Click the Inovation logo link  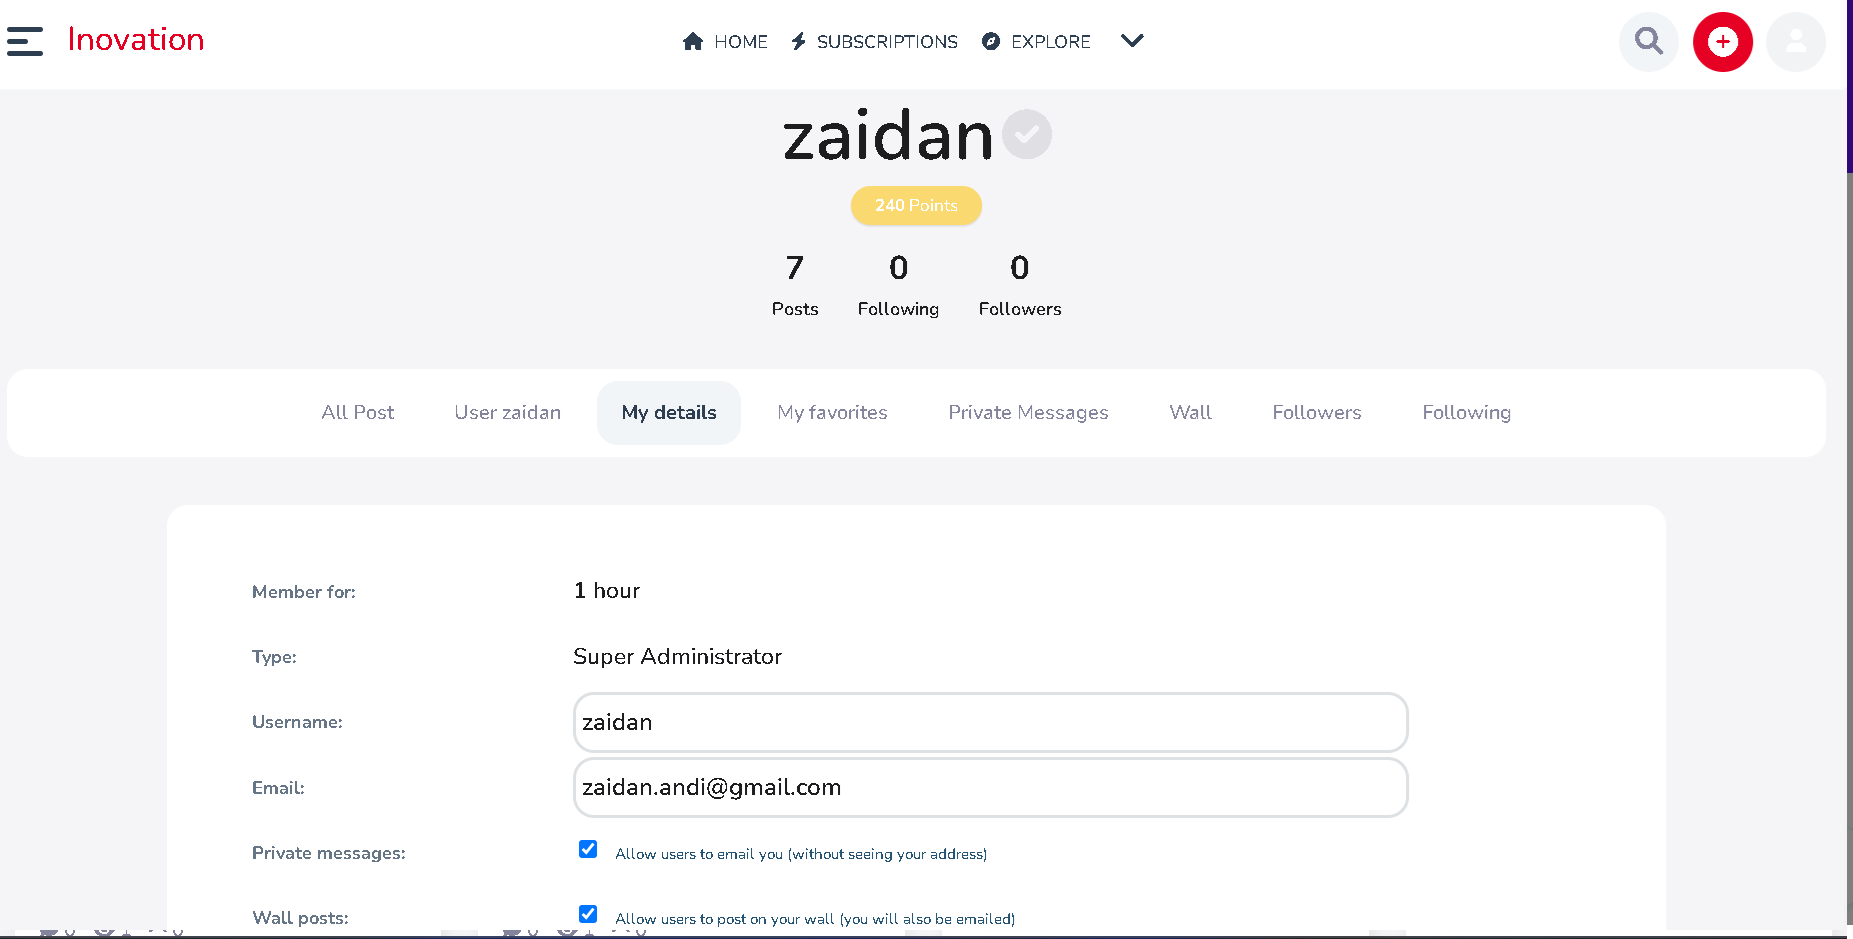pyautogui.click(x=136, y=40)
